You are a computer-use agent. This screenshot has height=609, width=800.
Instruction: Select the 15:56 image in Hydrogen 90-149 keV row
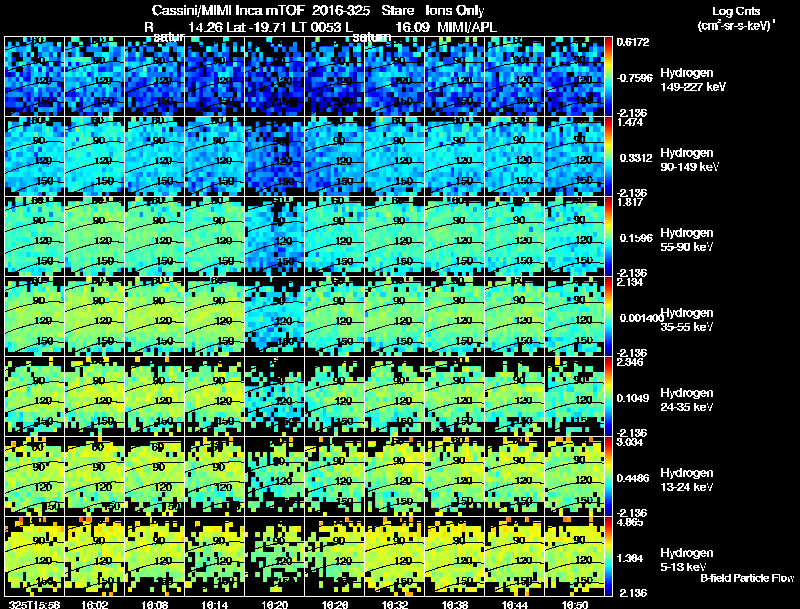[x=35, y=156]
